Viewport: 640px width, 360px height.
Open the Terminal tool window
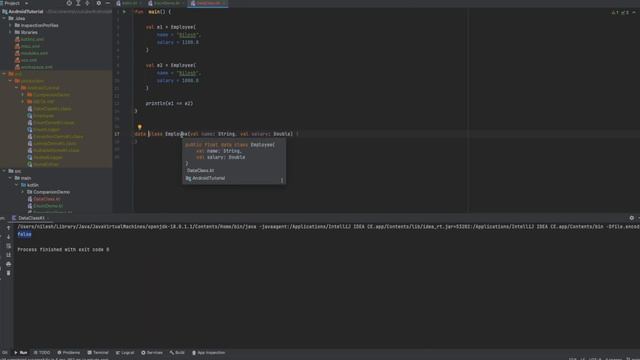click(x=98, y=353)
